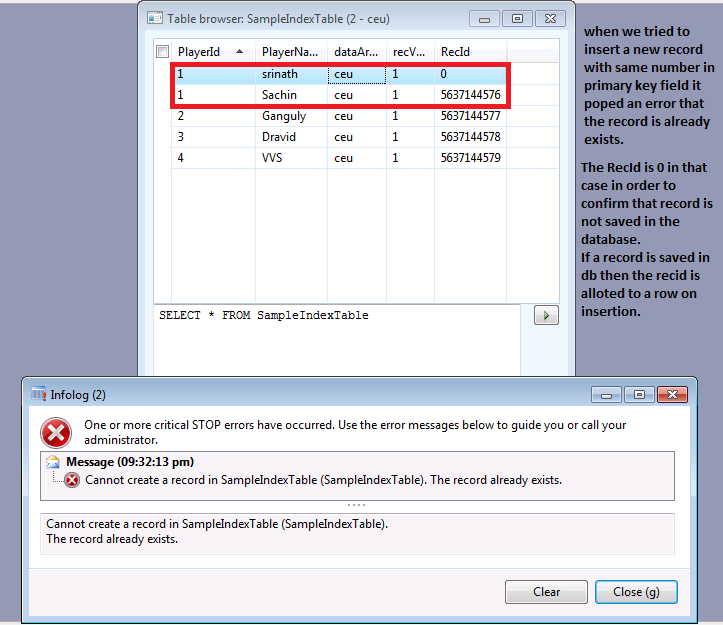This screenshot has width=723, height=625.
Task: Sort by the PlayerId column header
Action: click(213, 52)
